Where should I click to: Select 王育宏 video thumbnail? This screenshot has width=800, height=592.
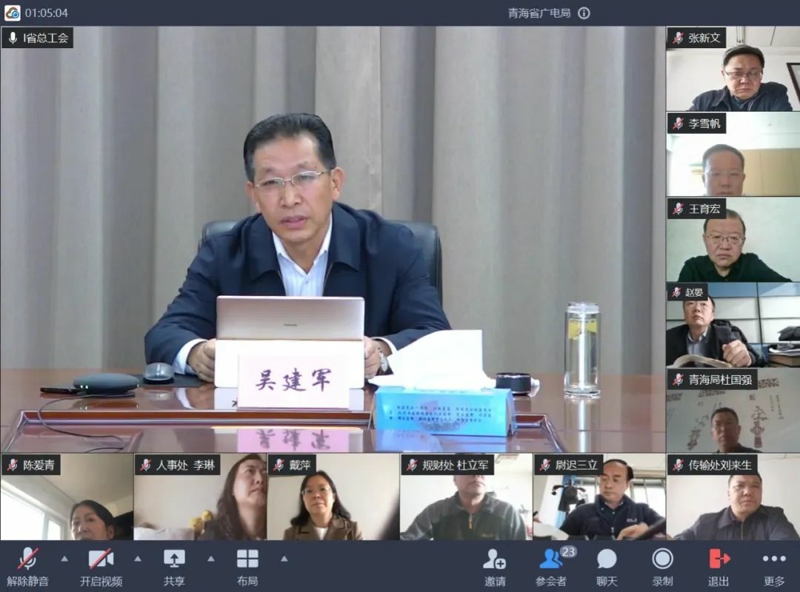[733, 240]
